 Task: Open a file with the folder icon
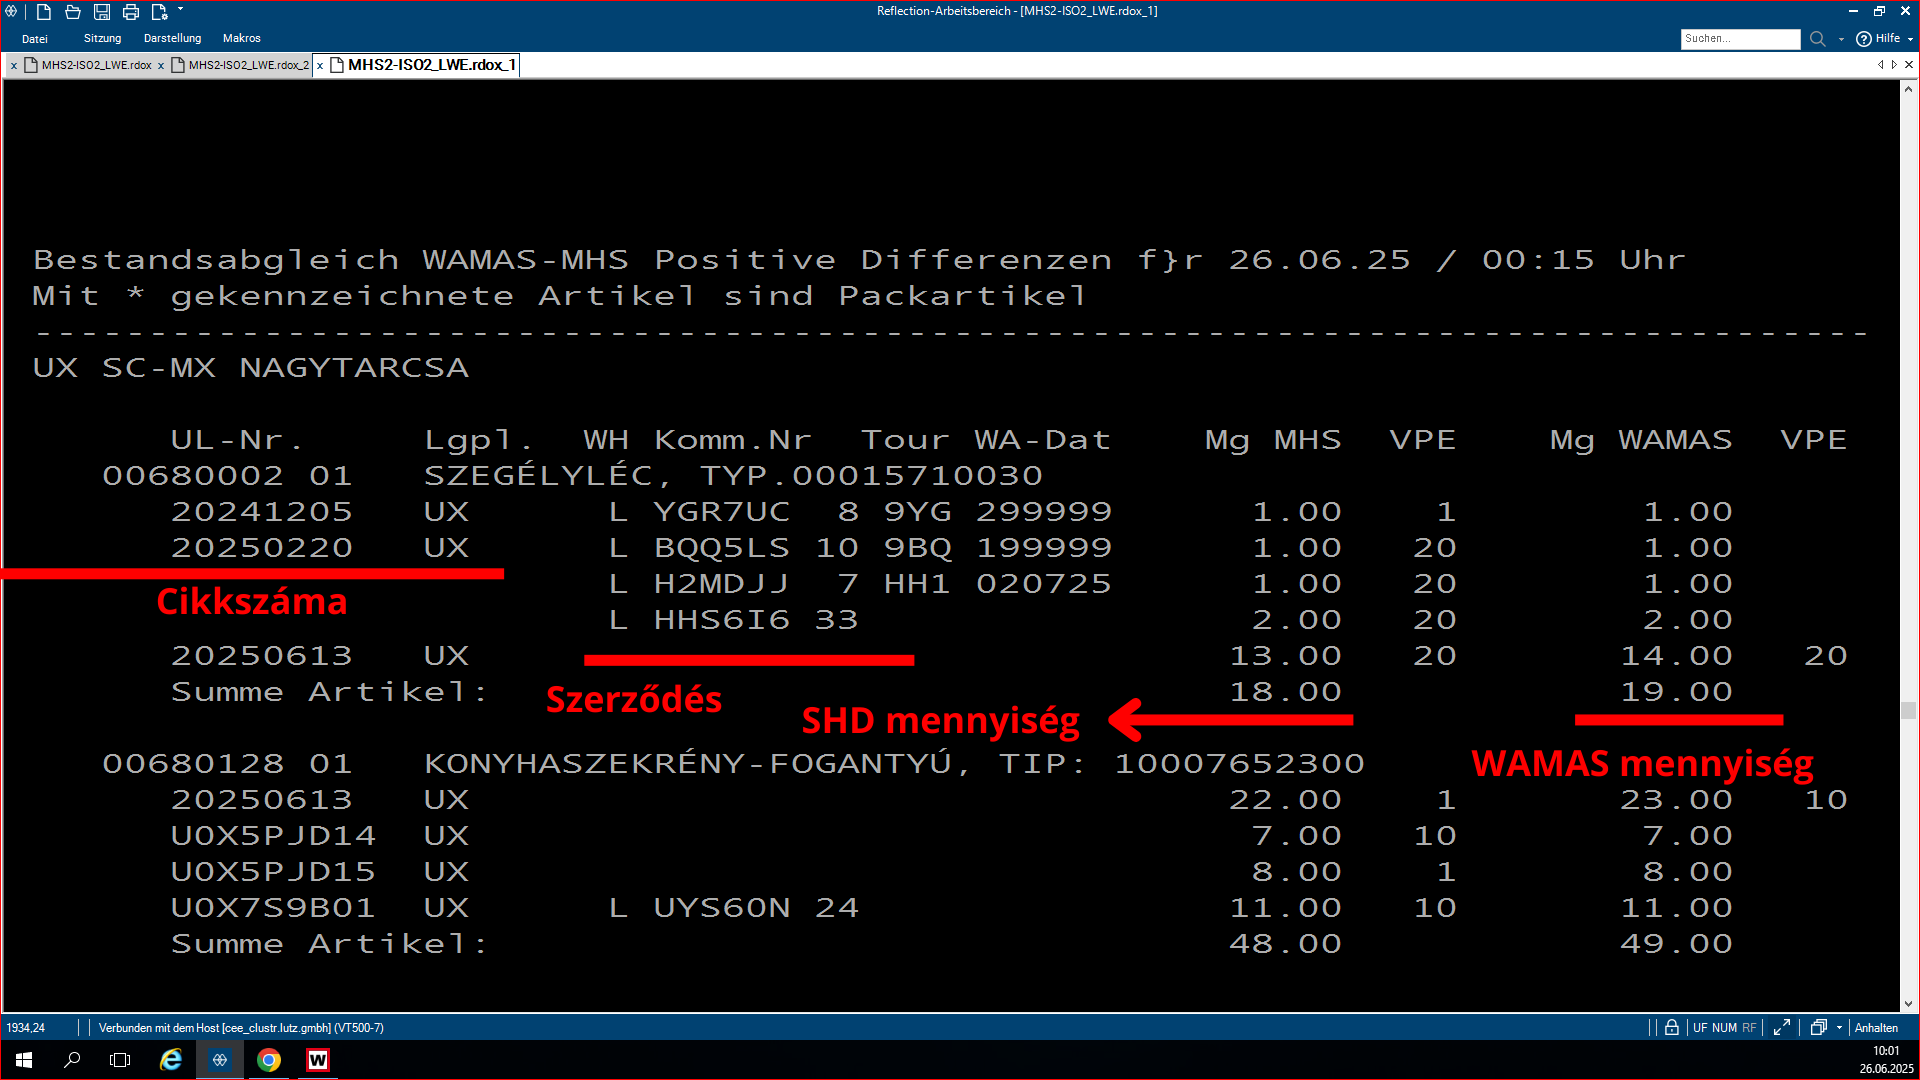coord(73,12)
